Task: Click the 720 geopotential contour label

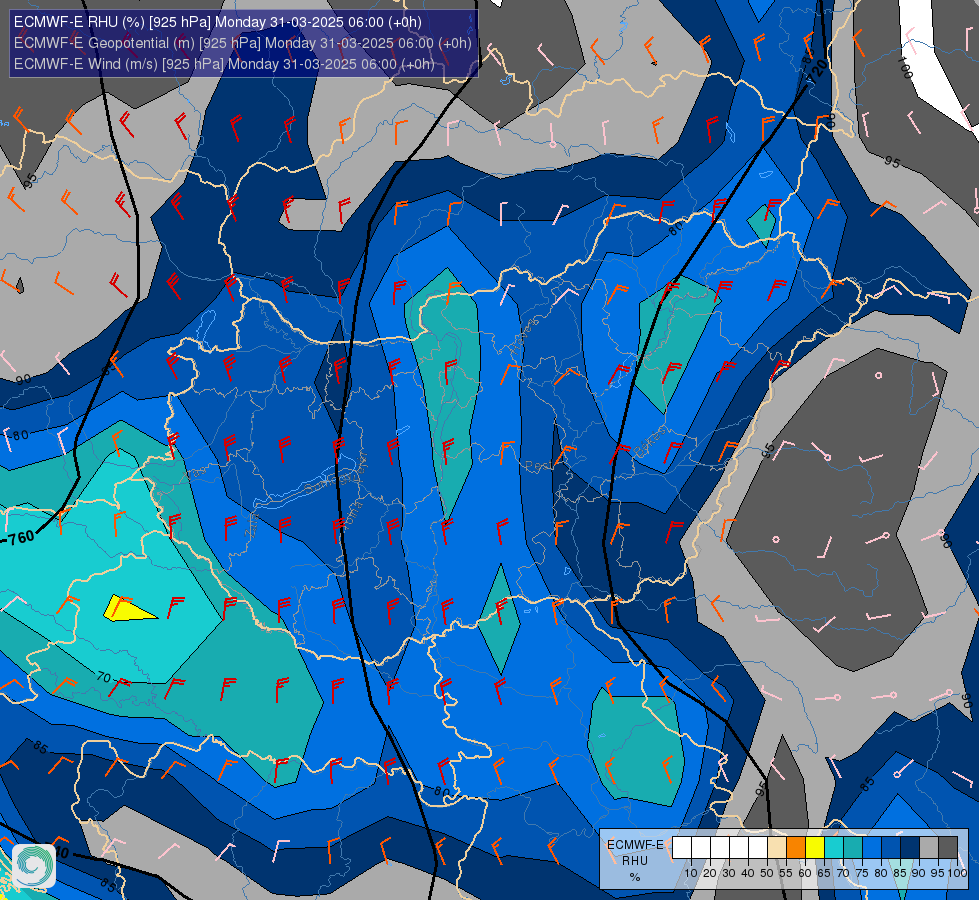Action: (817, 73)
